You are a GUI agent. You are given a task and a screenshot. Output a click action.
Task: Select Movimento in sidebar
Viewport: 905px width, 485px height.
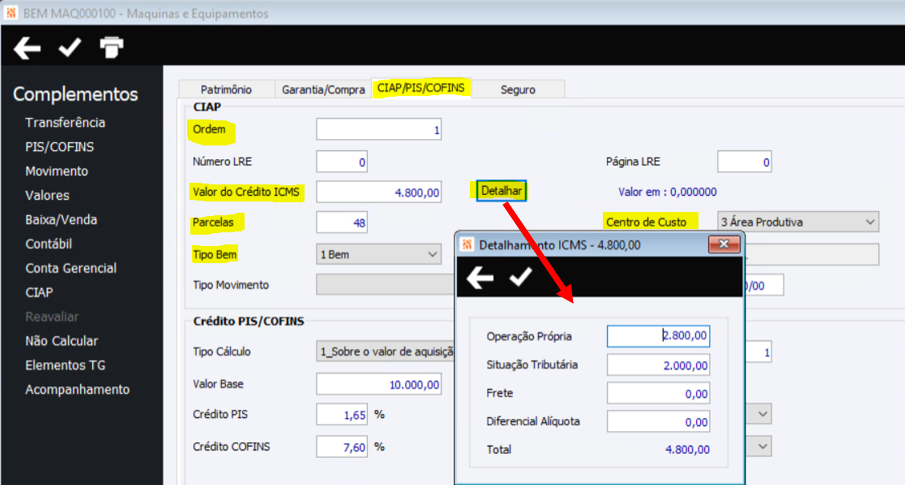tap(57, 171)
